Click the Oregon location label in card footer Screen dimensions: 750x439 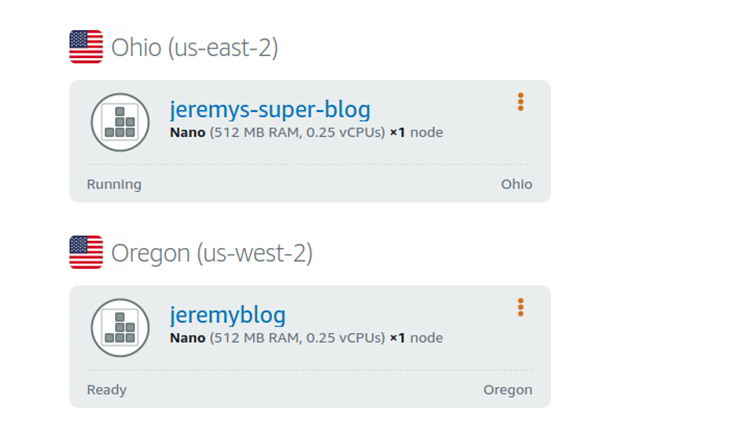(508, 390)
